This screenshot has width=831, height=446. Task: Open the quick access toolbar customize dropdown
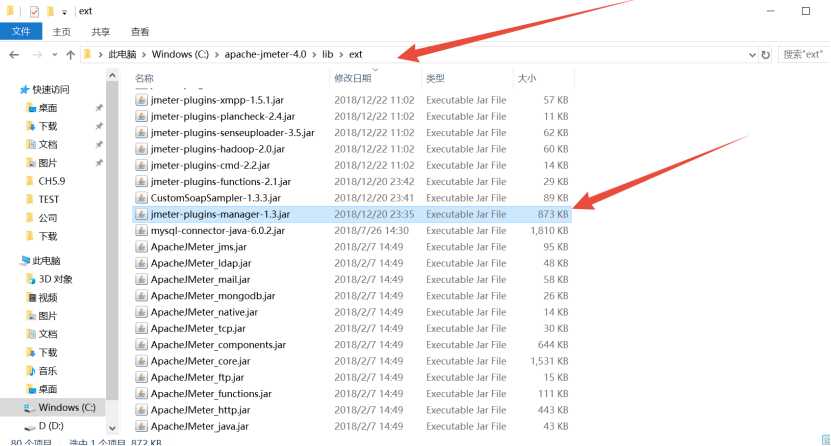(64, 12)
